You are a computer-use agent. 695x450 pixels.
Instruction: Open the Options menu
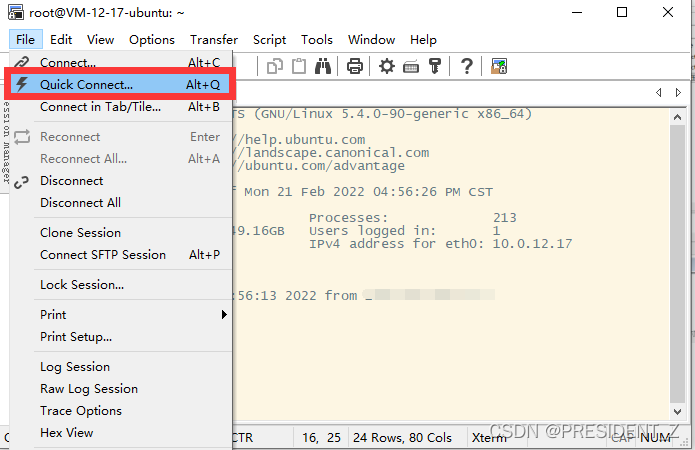(x=152, y=39)
